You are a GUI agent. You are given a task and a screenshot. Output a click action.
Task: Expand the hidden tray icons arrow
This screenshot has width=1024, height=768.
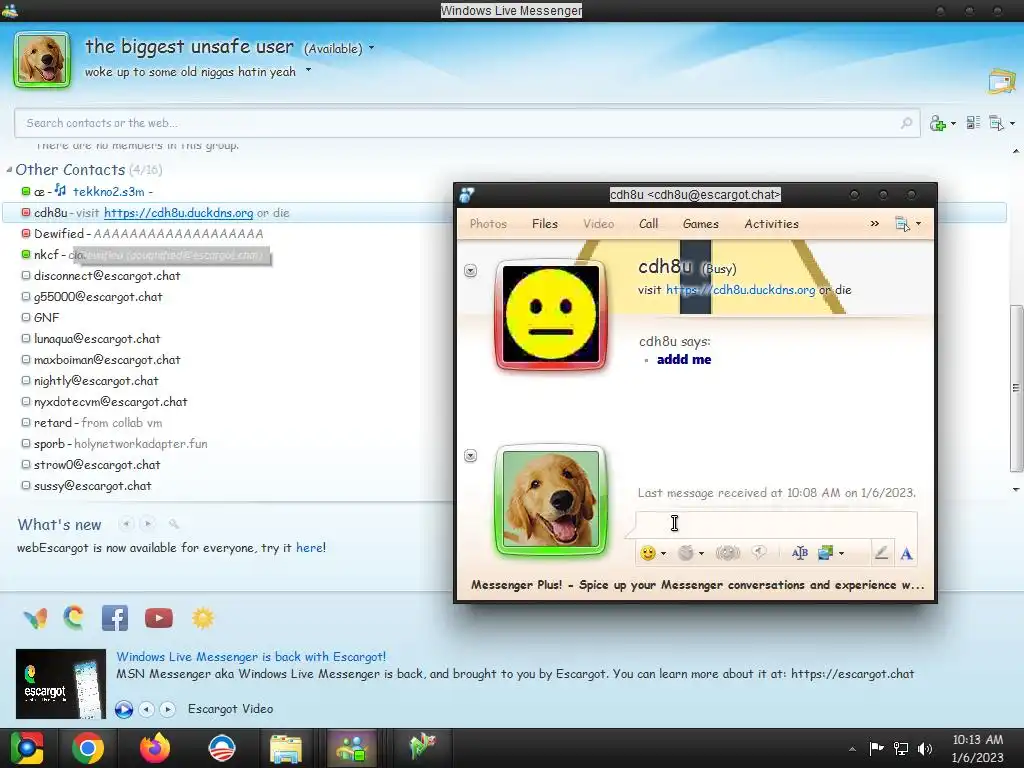tap(852, 749)
